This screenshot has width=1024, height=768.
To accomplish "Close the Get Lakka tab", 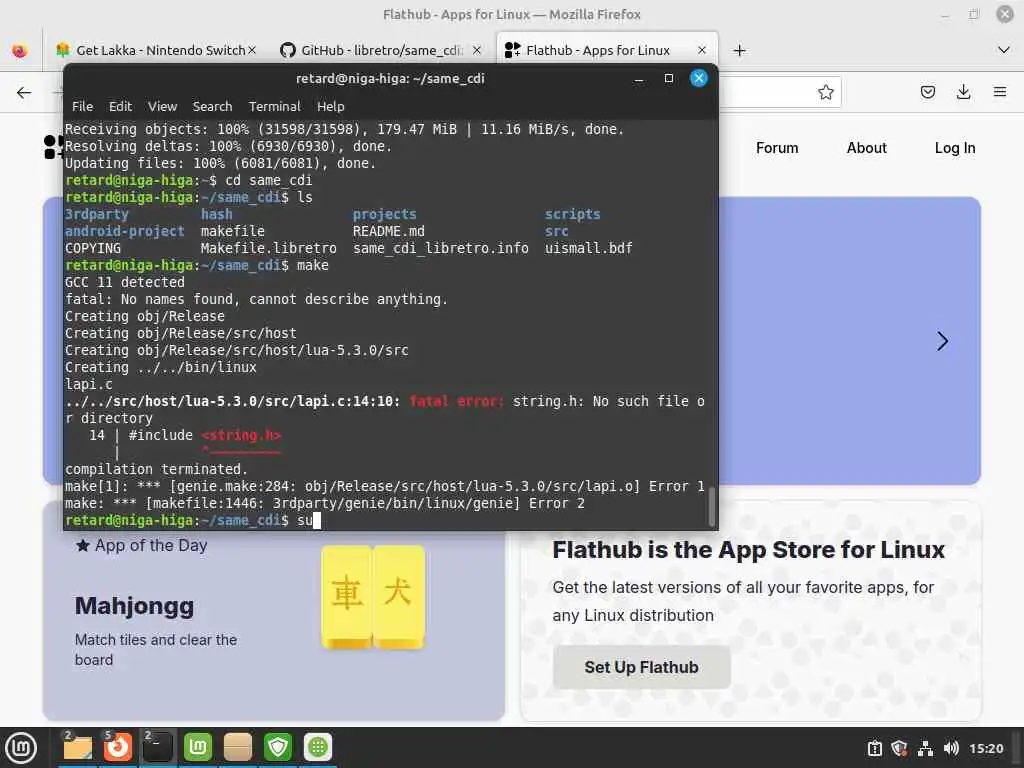I will (x=252, y=50).
